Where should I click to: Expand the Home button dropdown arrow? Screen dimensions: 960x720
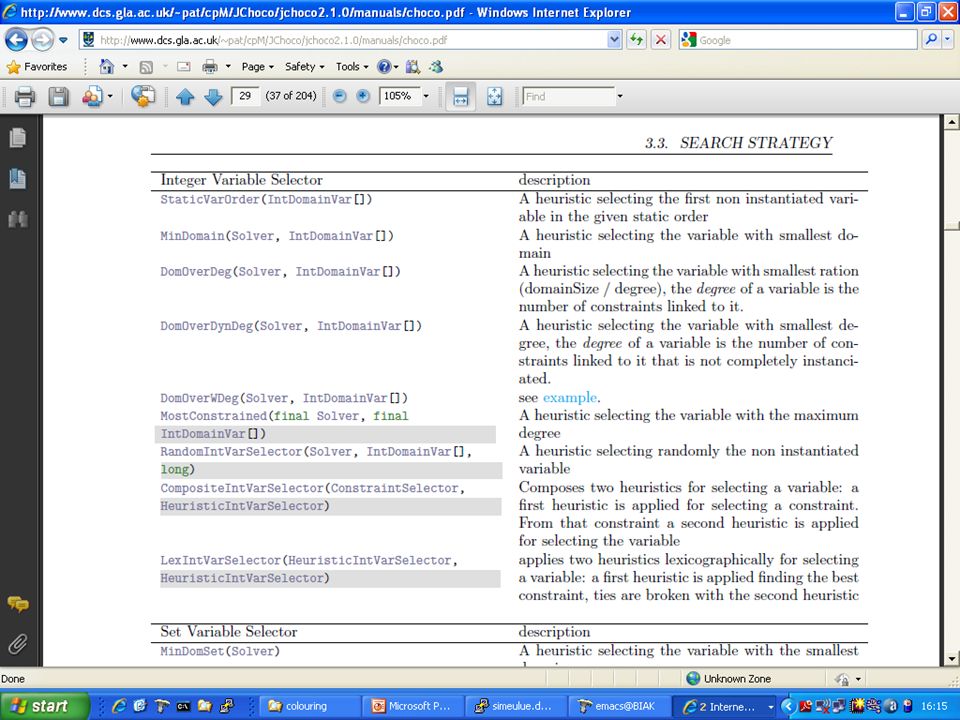[124, 67]
